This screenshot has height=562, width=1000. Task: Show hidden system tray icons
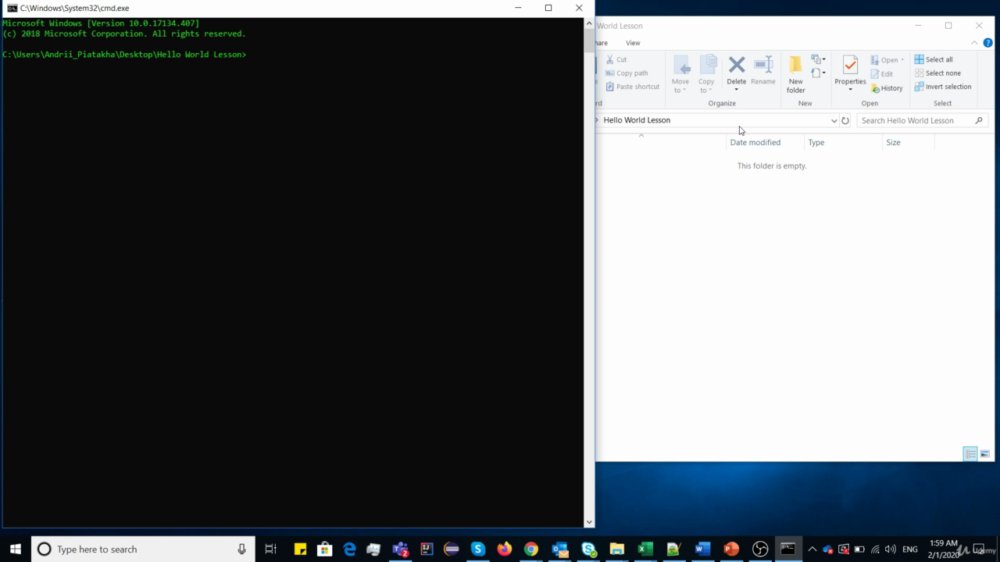pos(812,549)
